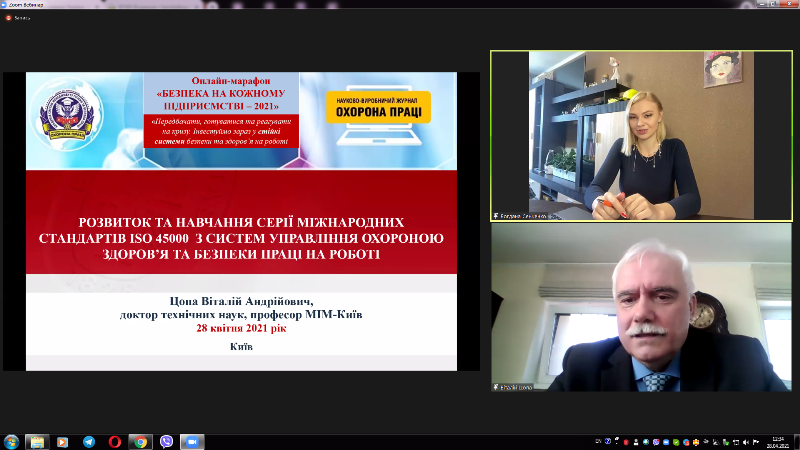The image size is (800, 450).
Task: Select the blonde woman's video tile
Action: click(x=641, y=135)
